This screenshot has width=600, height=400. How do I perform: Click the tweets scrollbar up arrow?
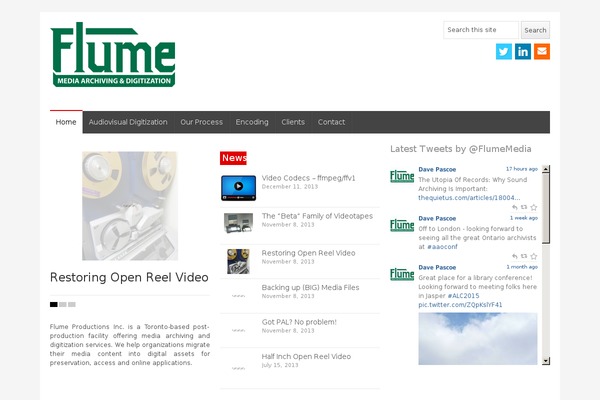click(546, 169)
